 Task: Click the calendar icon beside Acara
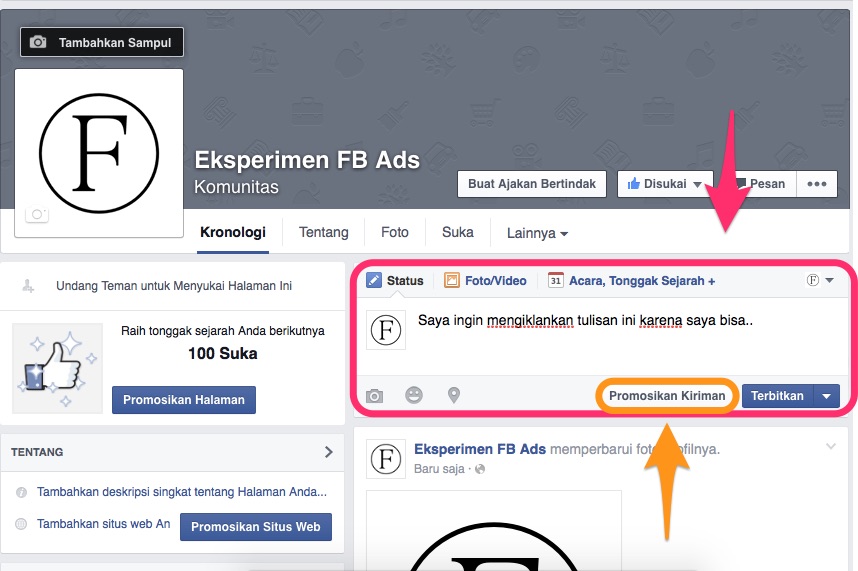[x=555, y=281]
